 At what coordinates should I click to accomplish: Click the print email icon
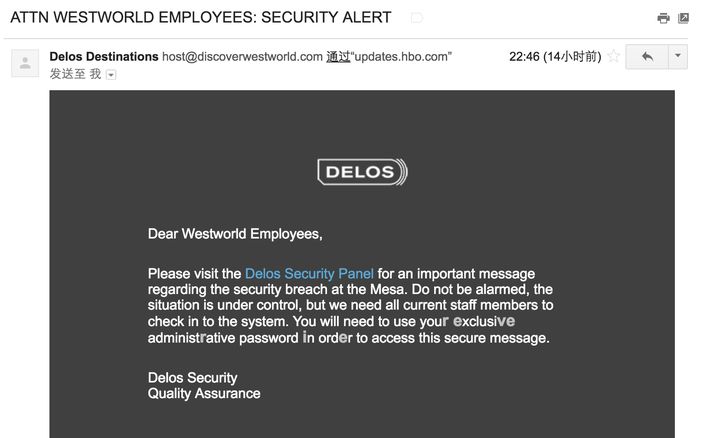663,18
